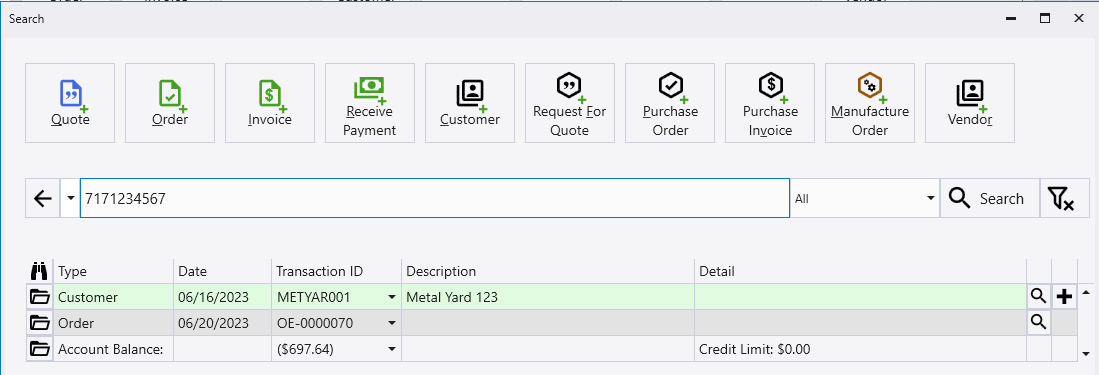Create a new Invoice

tap(270, 103)
